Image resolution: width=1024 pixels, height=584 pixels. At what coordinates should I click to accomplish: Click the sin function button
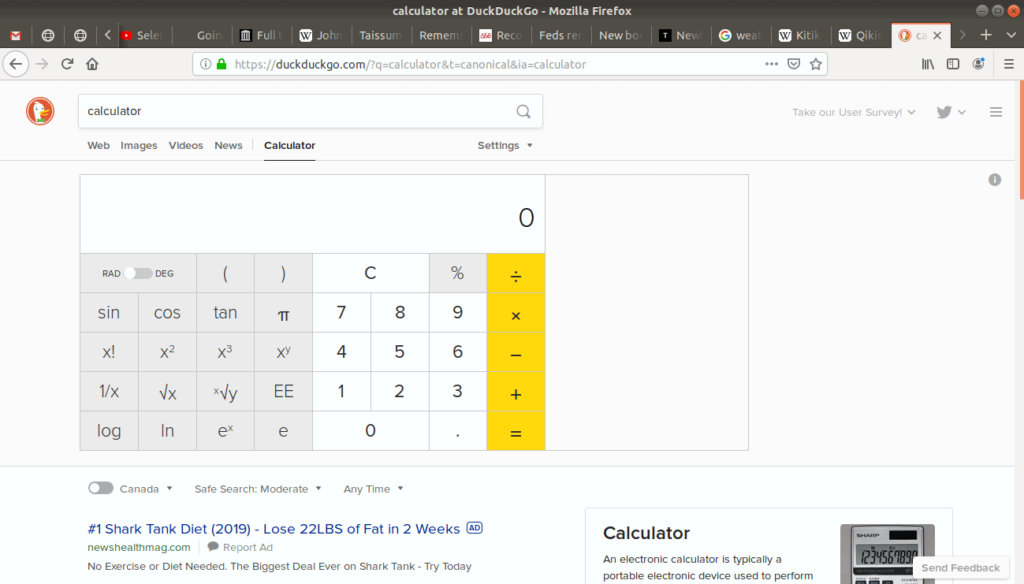pos(109,313)
